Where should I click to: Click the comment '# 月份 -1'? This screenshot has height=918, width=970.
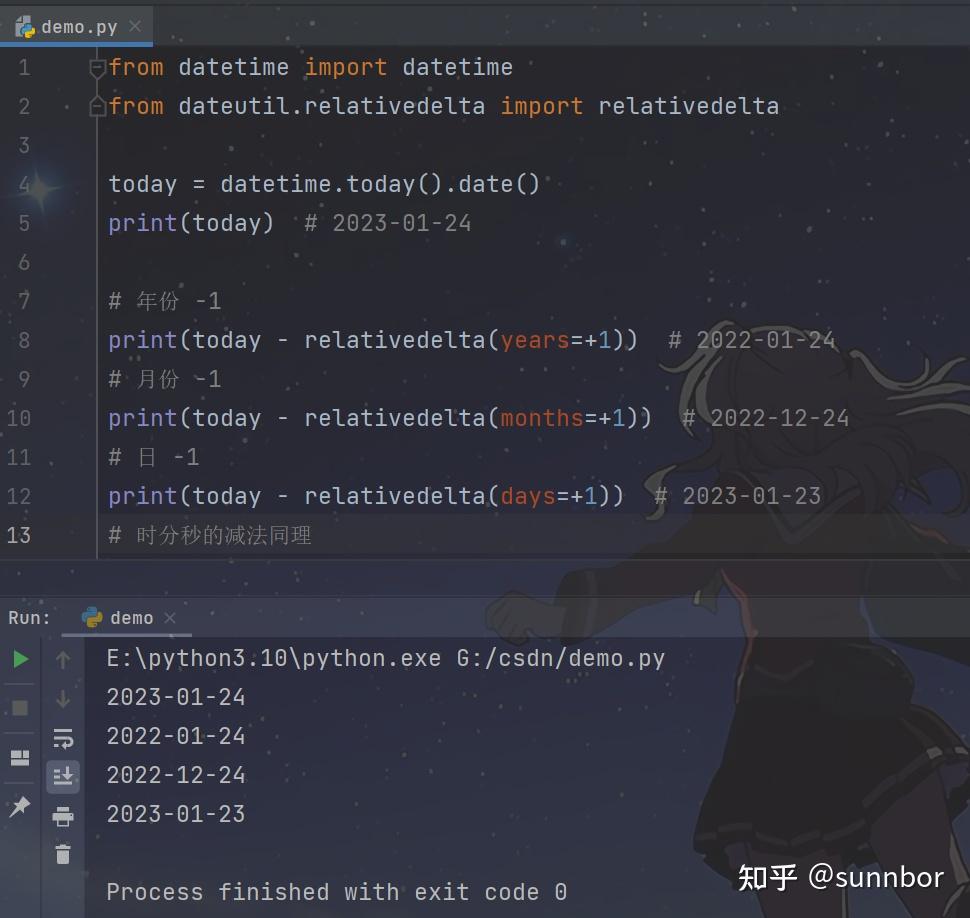coord(165,379)
